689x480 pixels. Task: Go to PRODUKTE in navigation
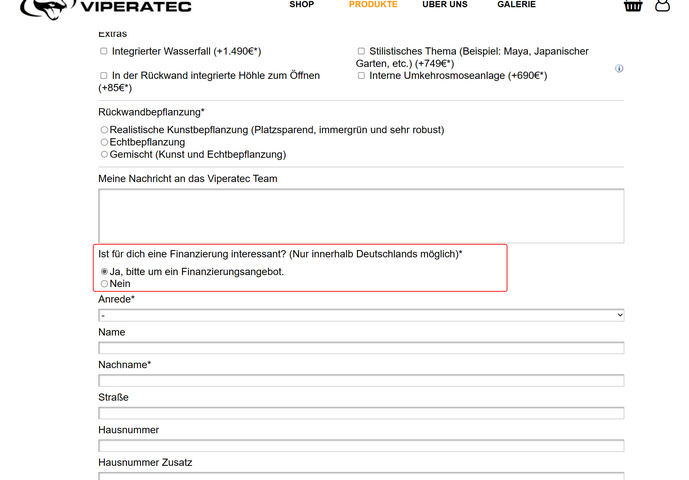tap(373, 5)
